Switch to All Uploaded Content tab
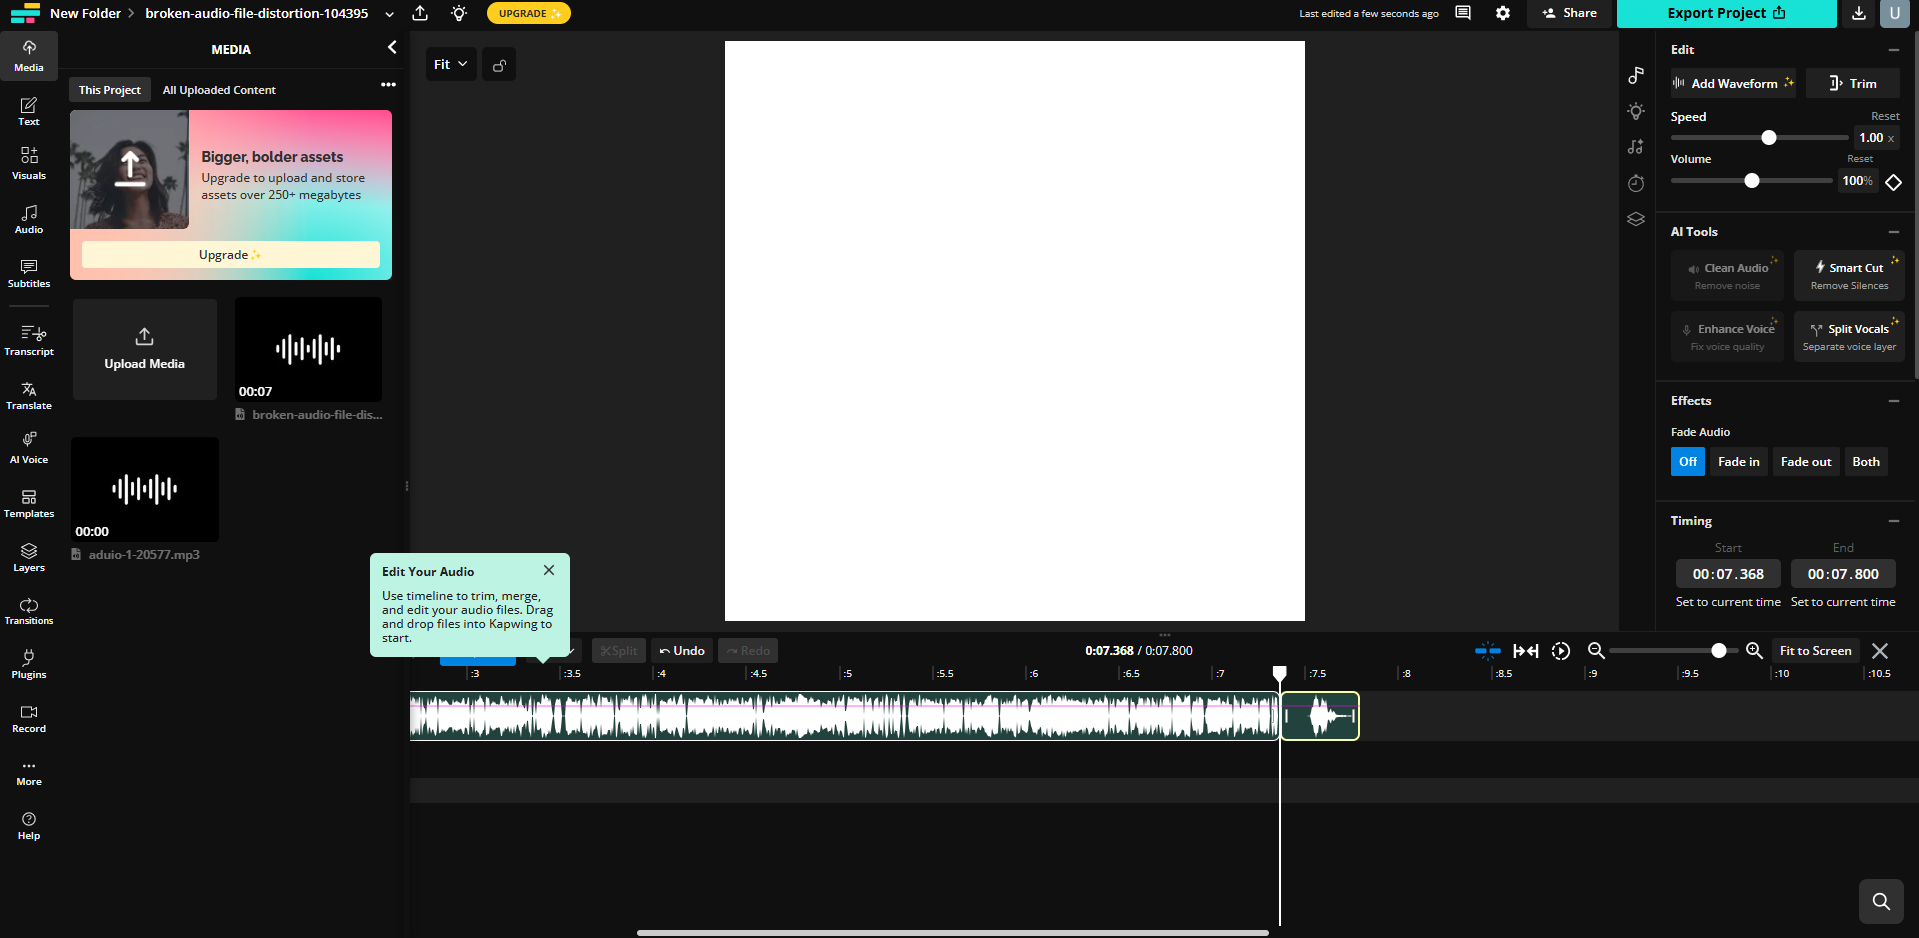Image resolution: width=1919 pixels, height=938 pixels. (x=219, y=90)
